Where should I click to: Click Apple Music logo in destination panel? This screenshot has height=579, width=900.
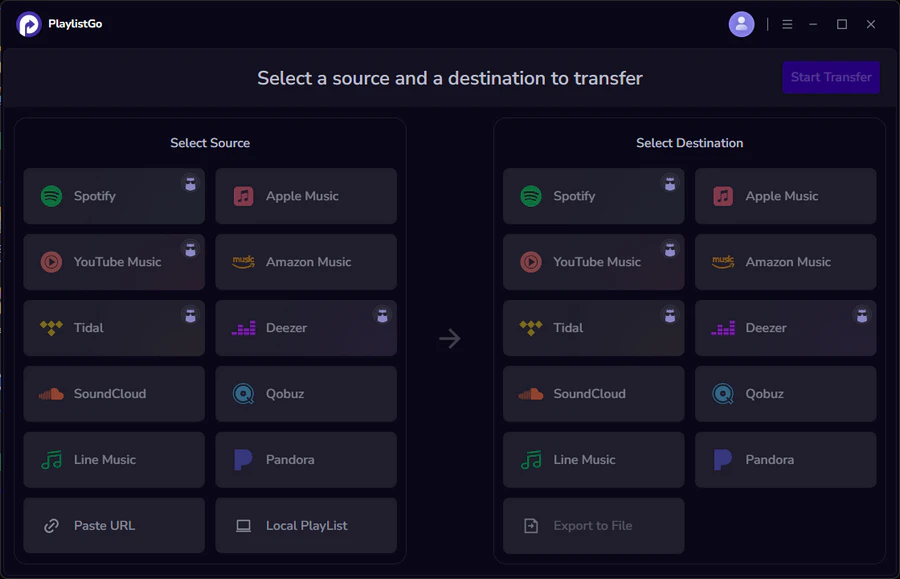pyautogui.click(x=723, y=196)
